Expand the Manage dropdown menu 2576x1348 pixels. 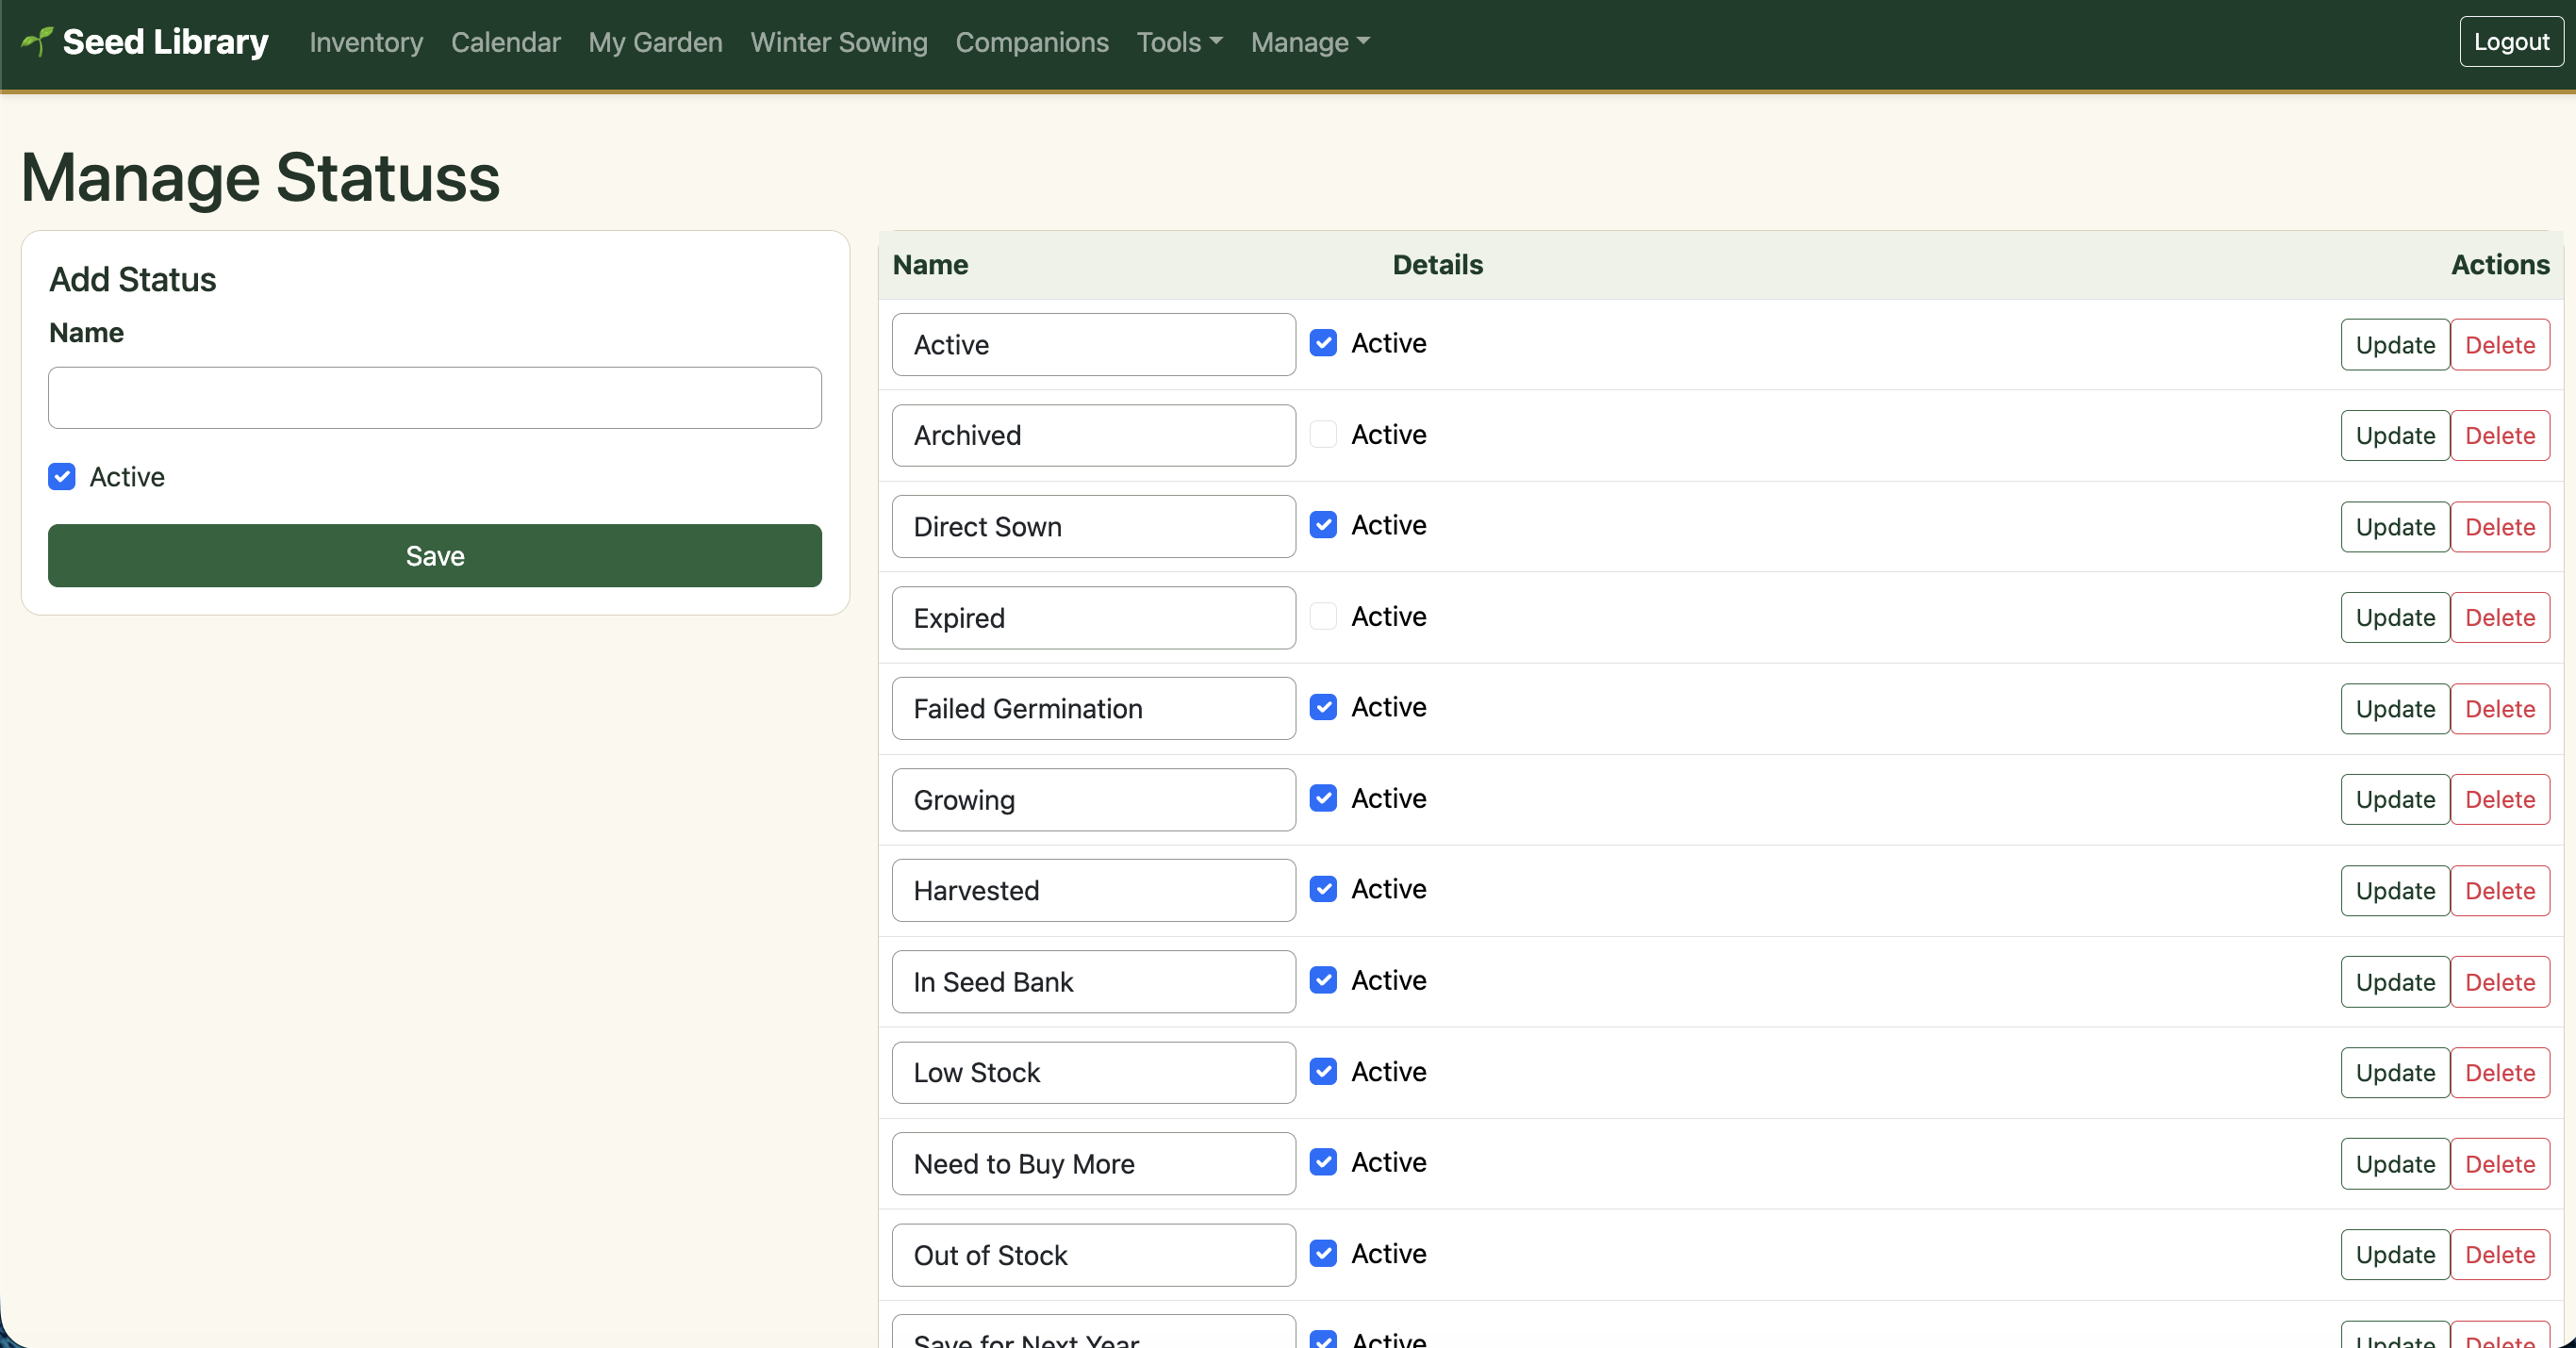1310,42
